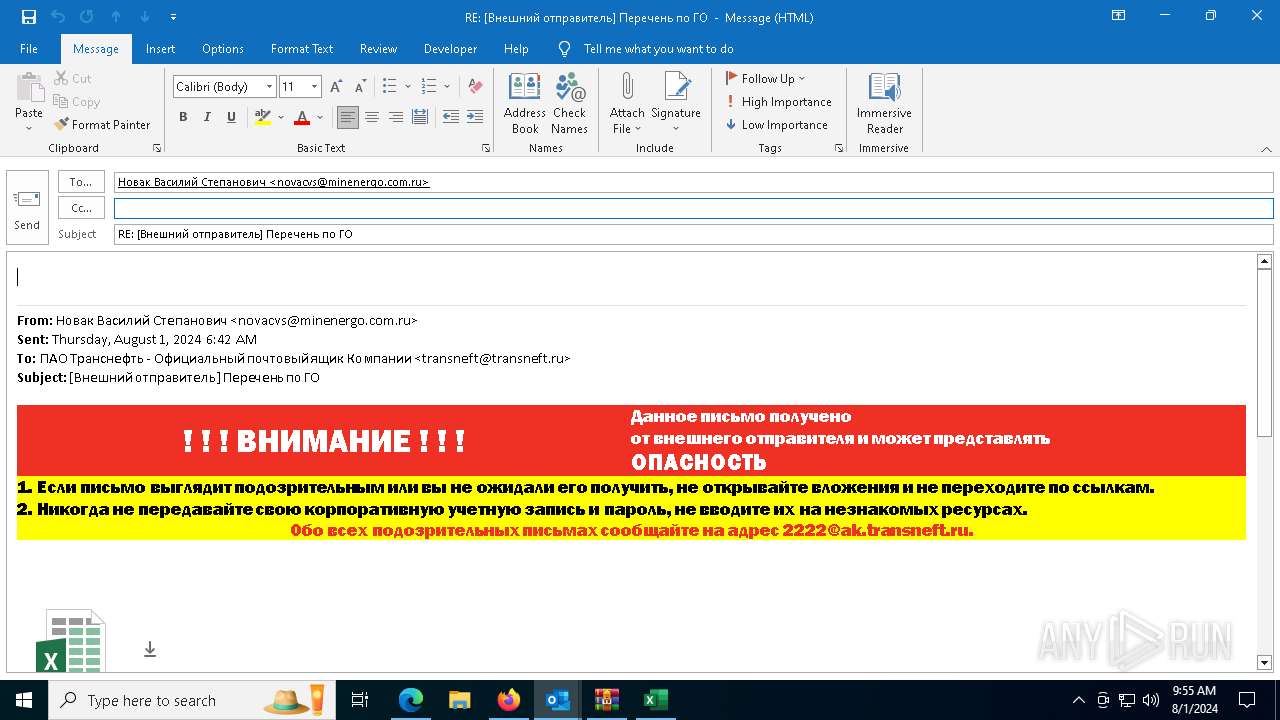Click Increase Font Size icon
Screen dimensions: 1280x720
336,87
